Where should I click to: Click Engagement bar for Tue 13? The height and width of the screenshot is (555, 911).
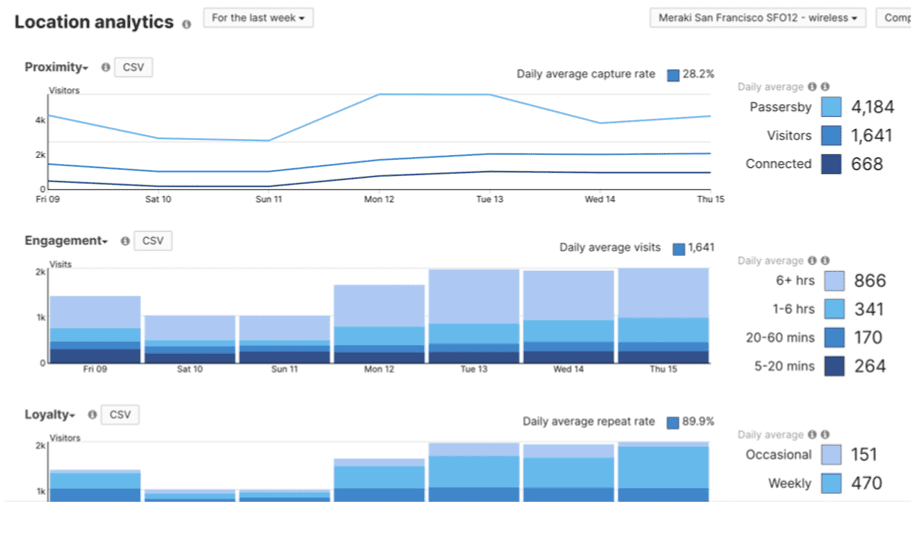click(x=474, y=316)
